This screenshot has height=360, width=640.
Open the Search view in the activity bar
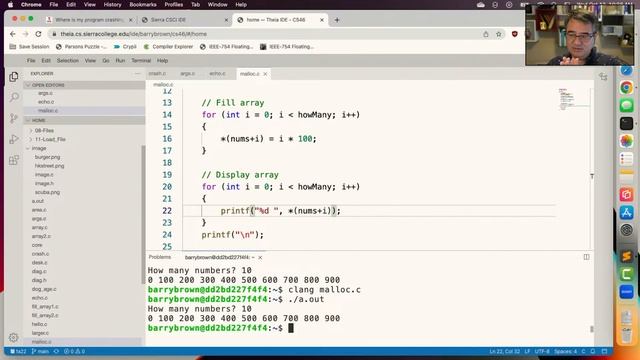point(14,97)
